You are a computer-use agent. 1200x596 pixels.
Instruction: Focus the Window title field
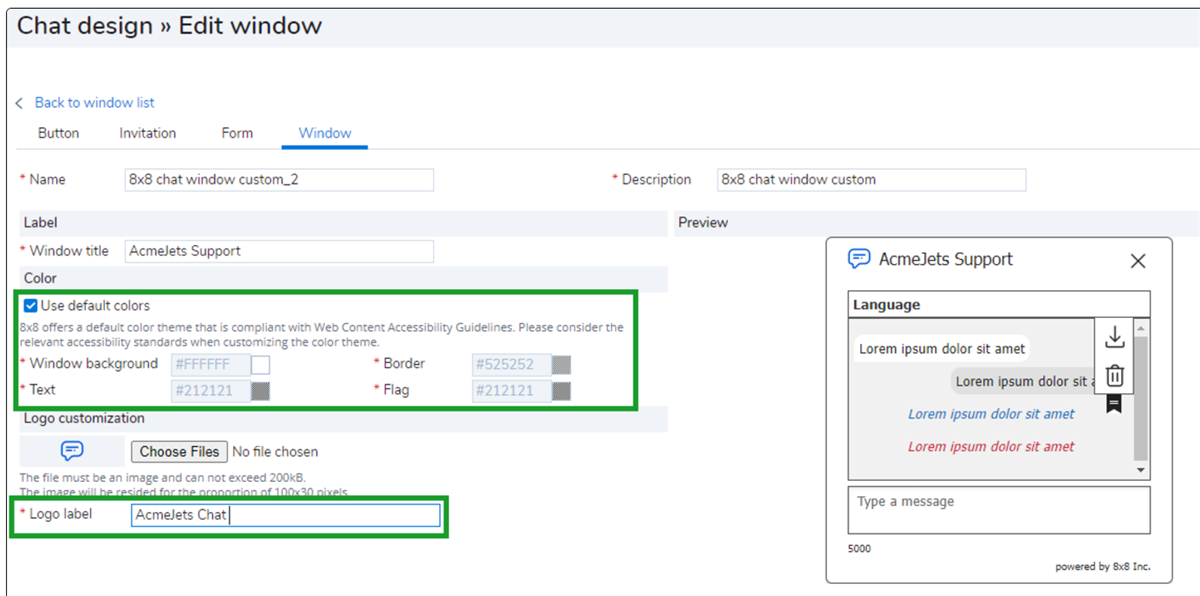coord(279,251)
